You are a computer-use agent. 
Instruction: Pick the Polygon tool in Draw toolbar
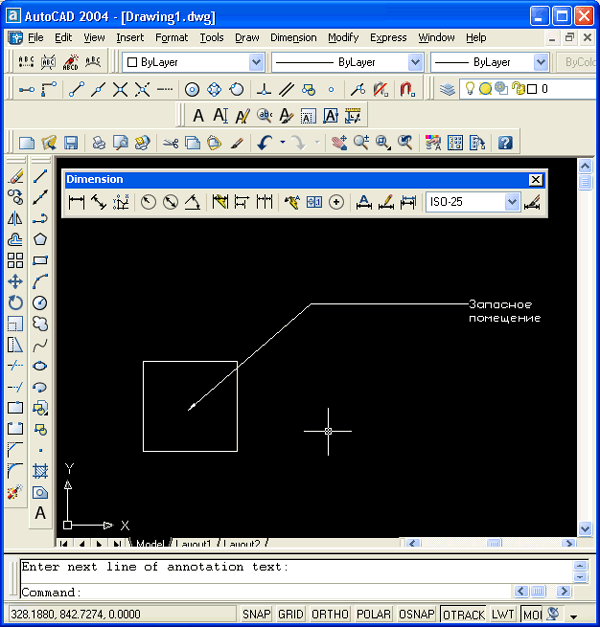[x=40, y=239]
